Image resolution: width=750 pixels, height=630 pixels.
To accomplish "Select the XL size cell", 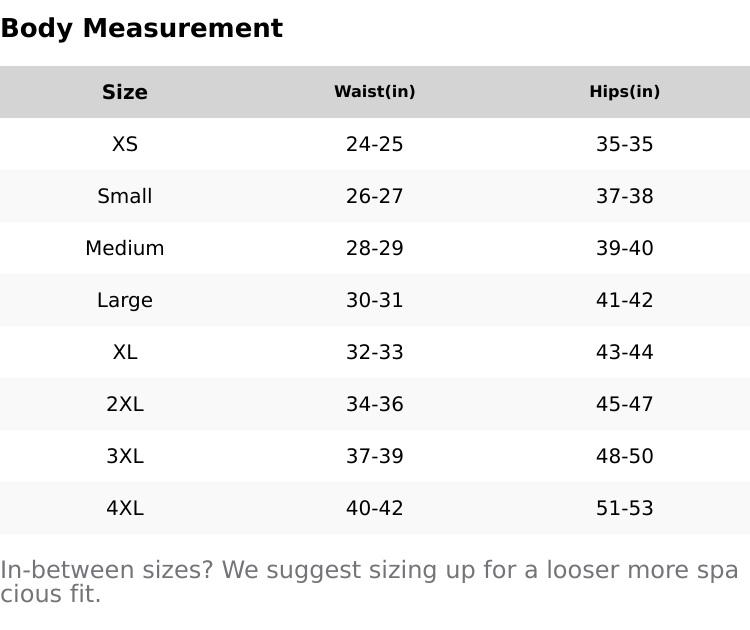I will click(x=125, y=352).
